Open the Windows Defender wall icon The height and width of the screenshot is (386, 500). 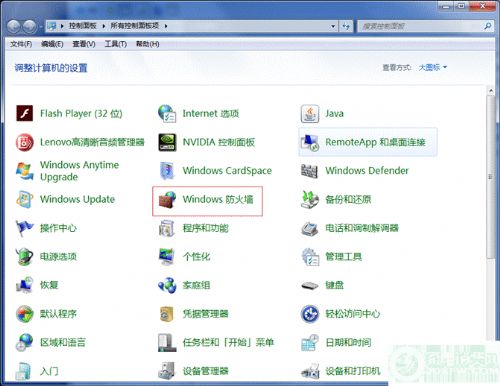(x=310, y=171)
